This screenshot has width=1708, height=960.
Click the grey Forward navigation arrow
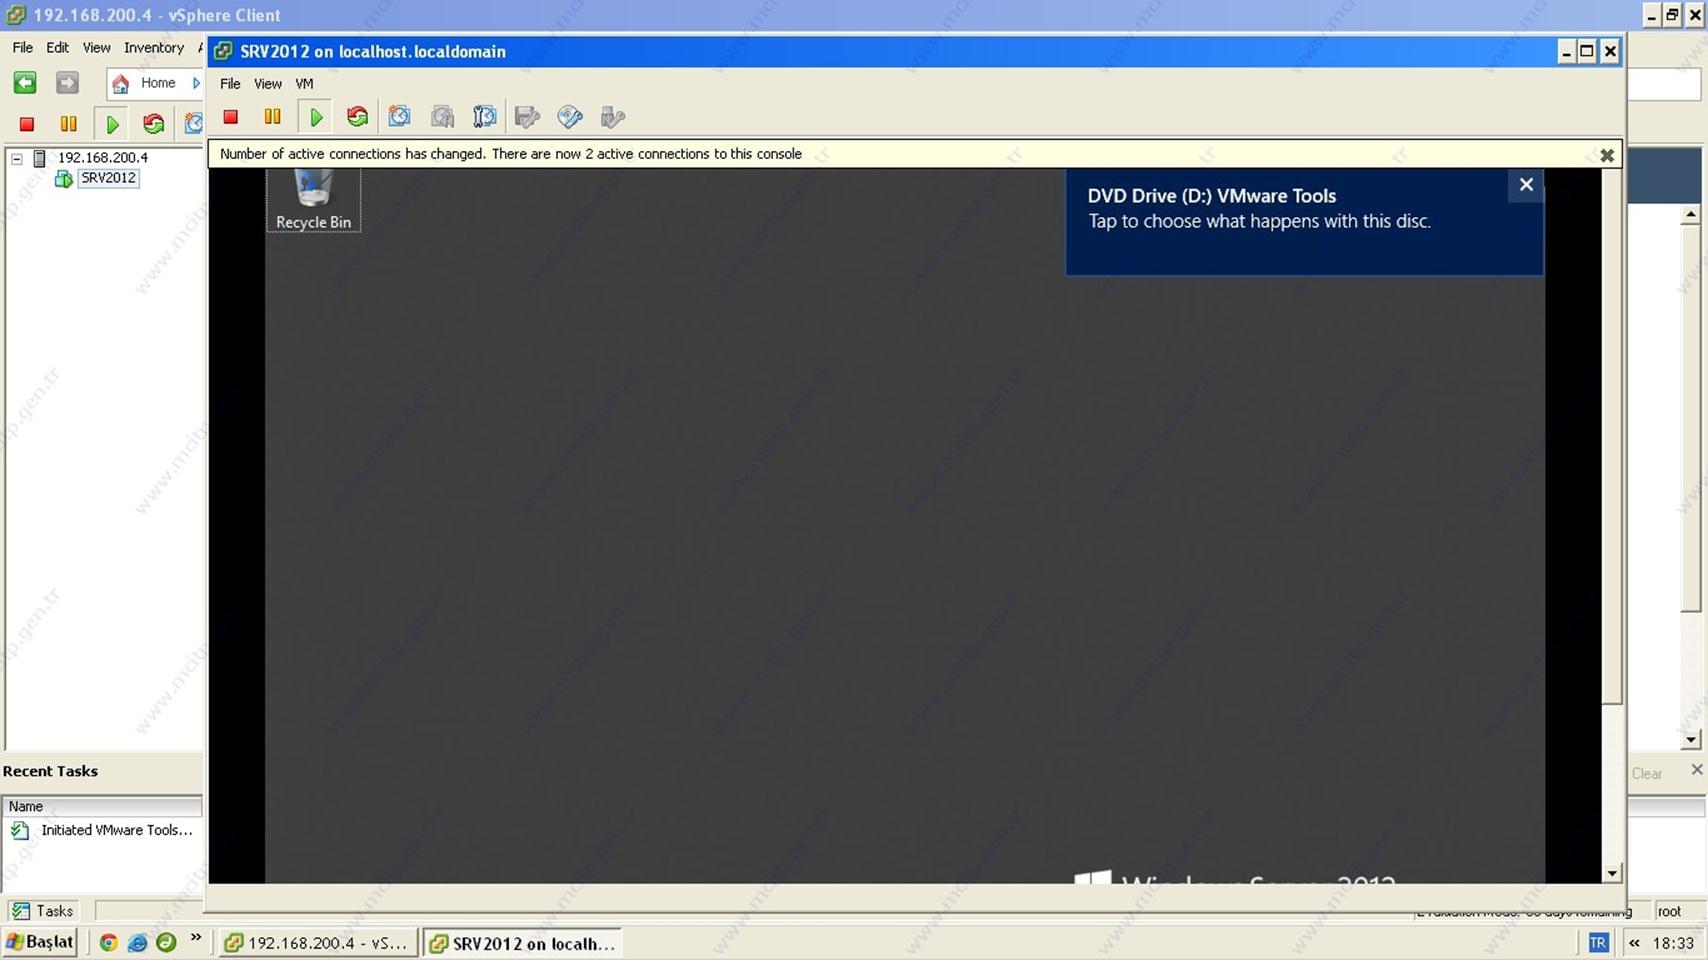click(67, 83)
